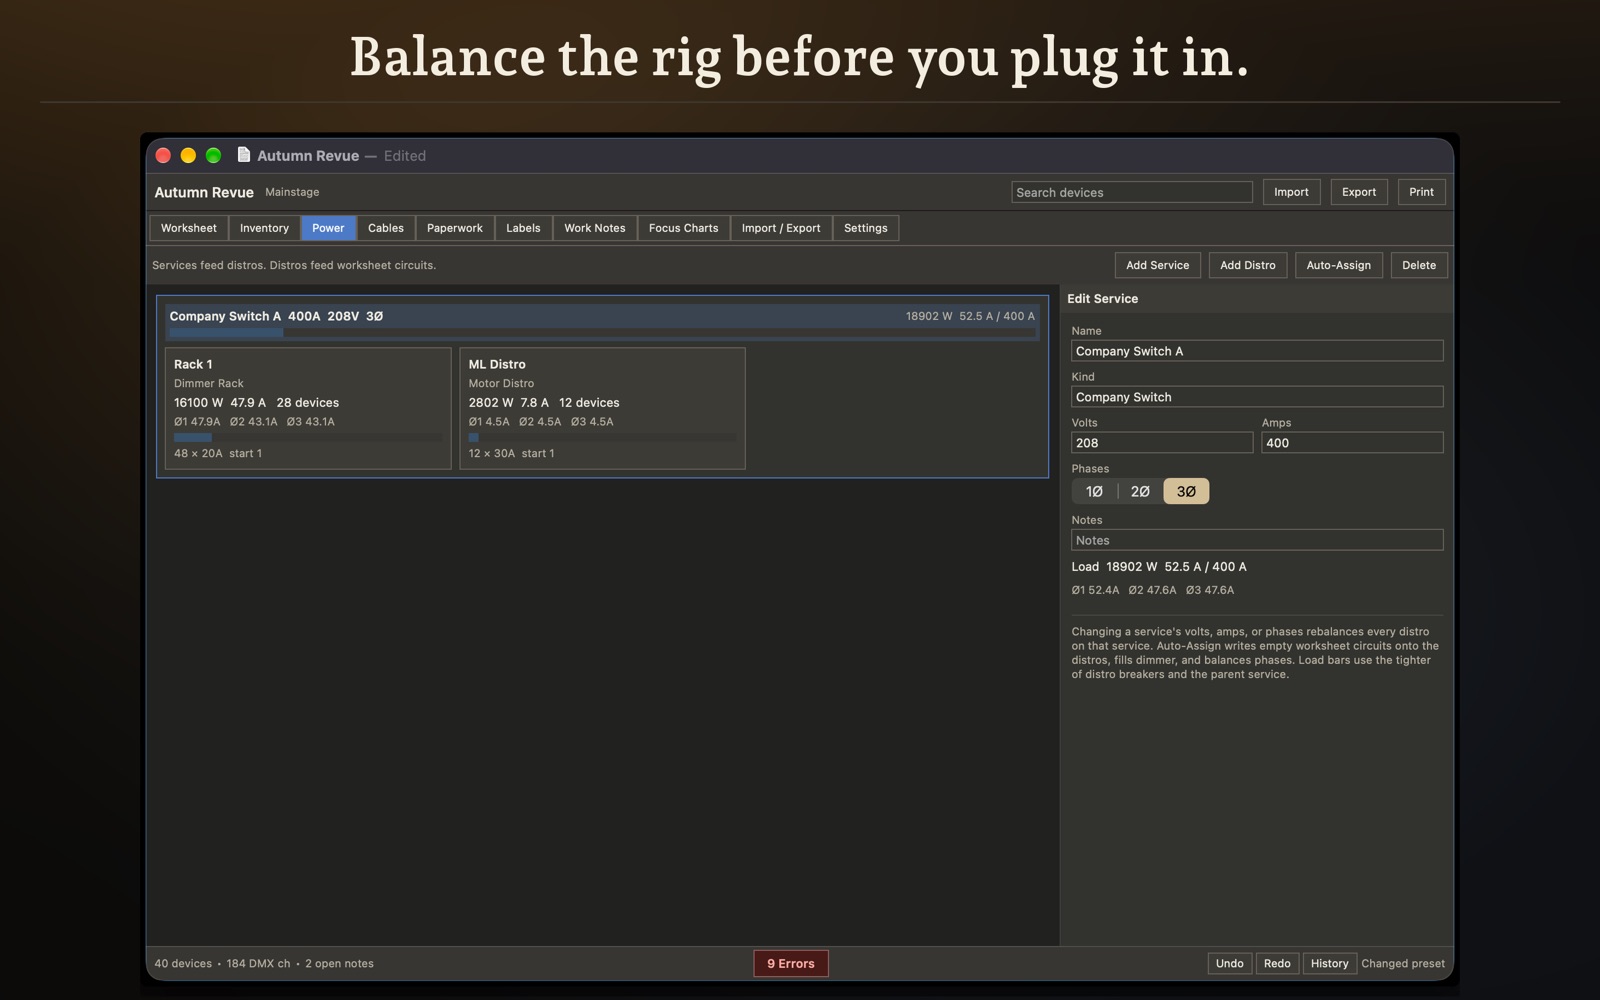Click 'Dimmer Rack' label on Rack 1

209,383
